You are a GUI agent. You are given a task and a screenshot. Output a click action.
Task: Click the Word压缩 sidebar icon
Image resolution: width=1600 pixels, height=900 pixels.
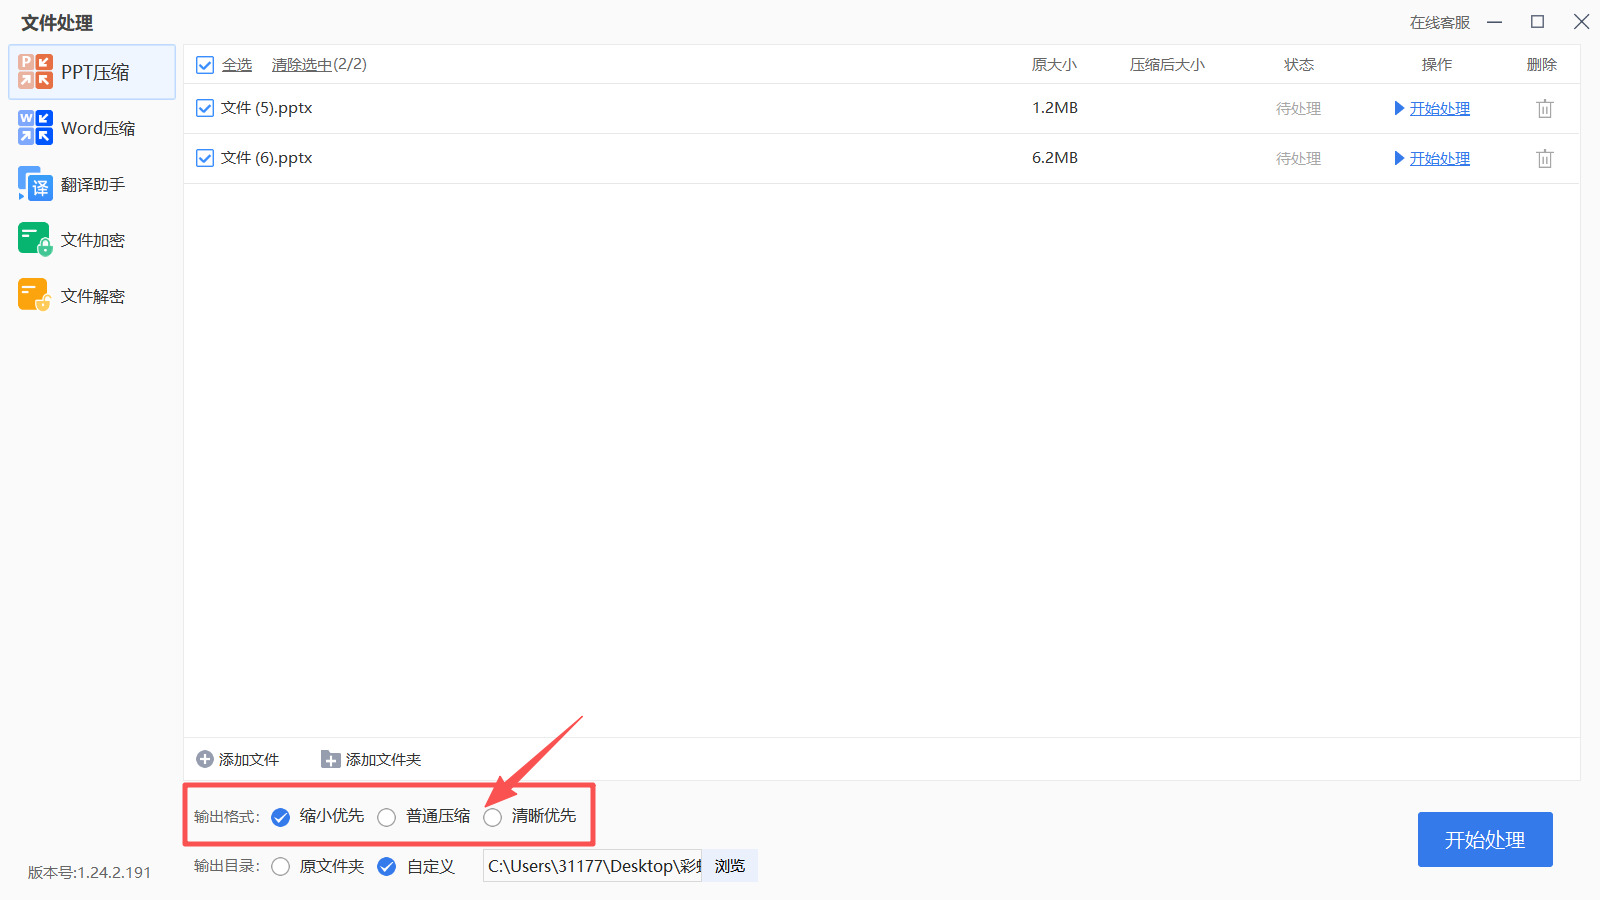(x=35, y=128)
